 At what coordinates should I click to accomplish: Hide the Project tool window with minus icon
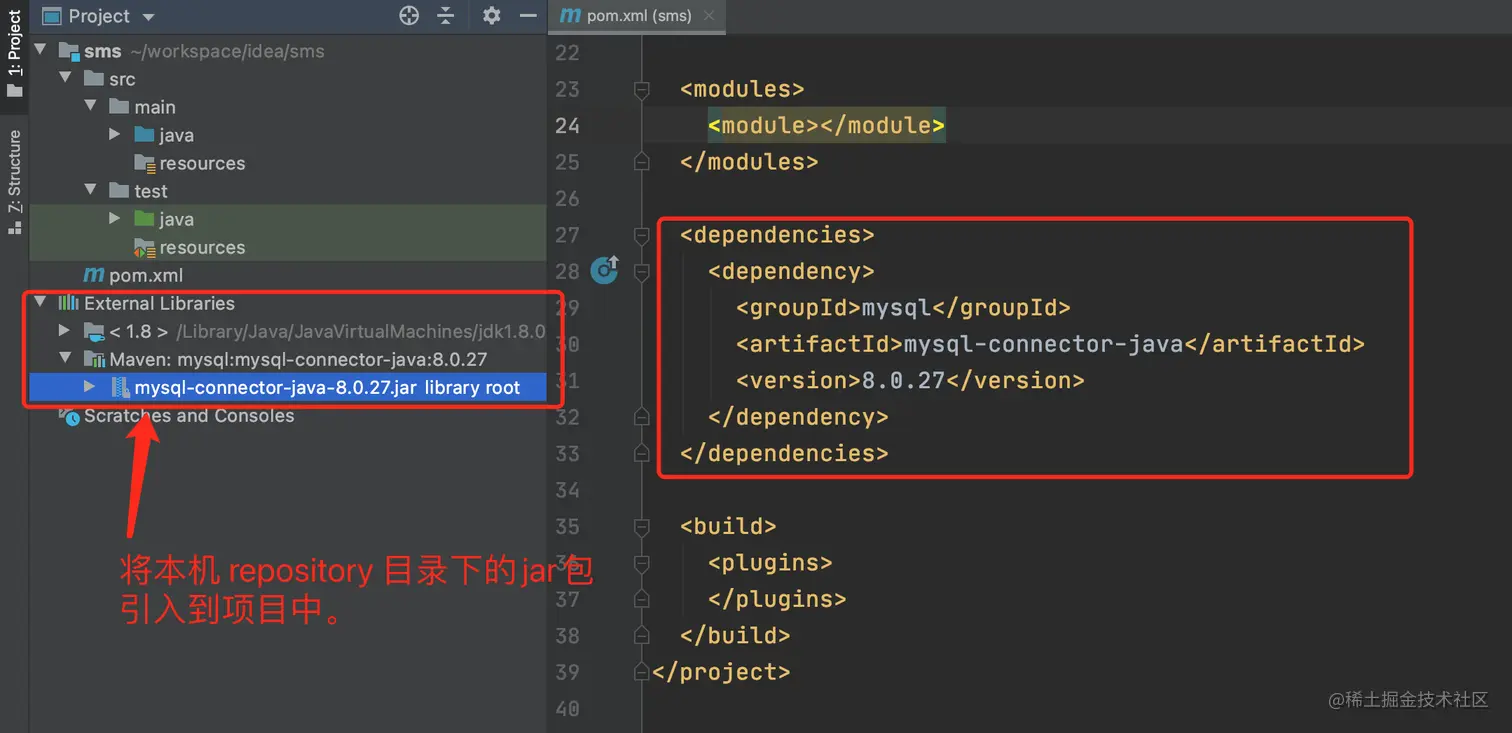point(528,16)
